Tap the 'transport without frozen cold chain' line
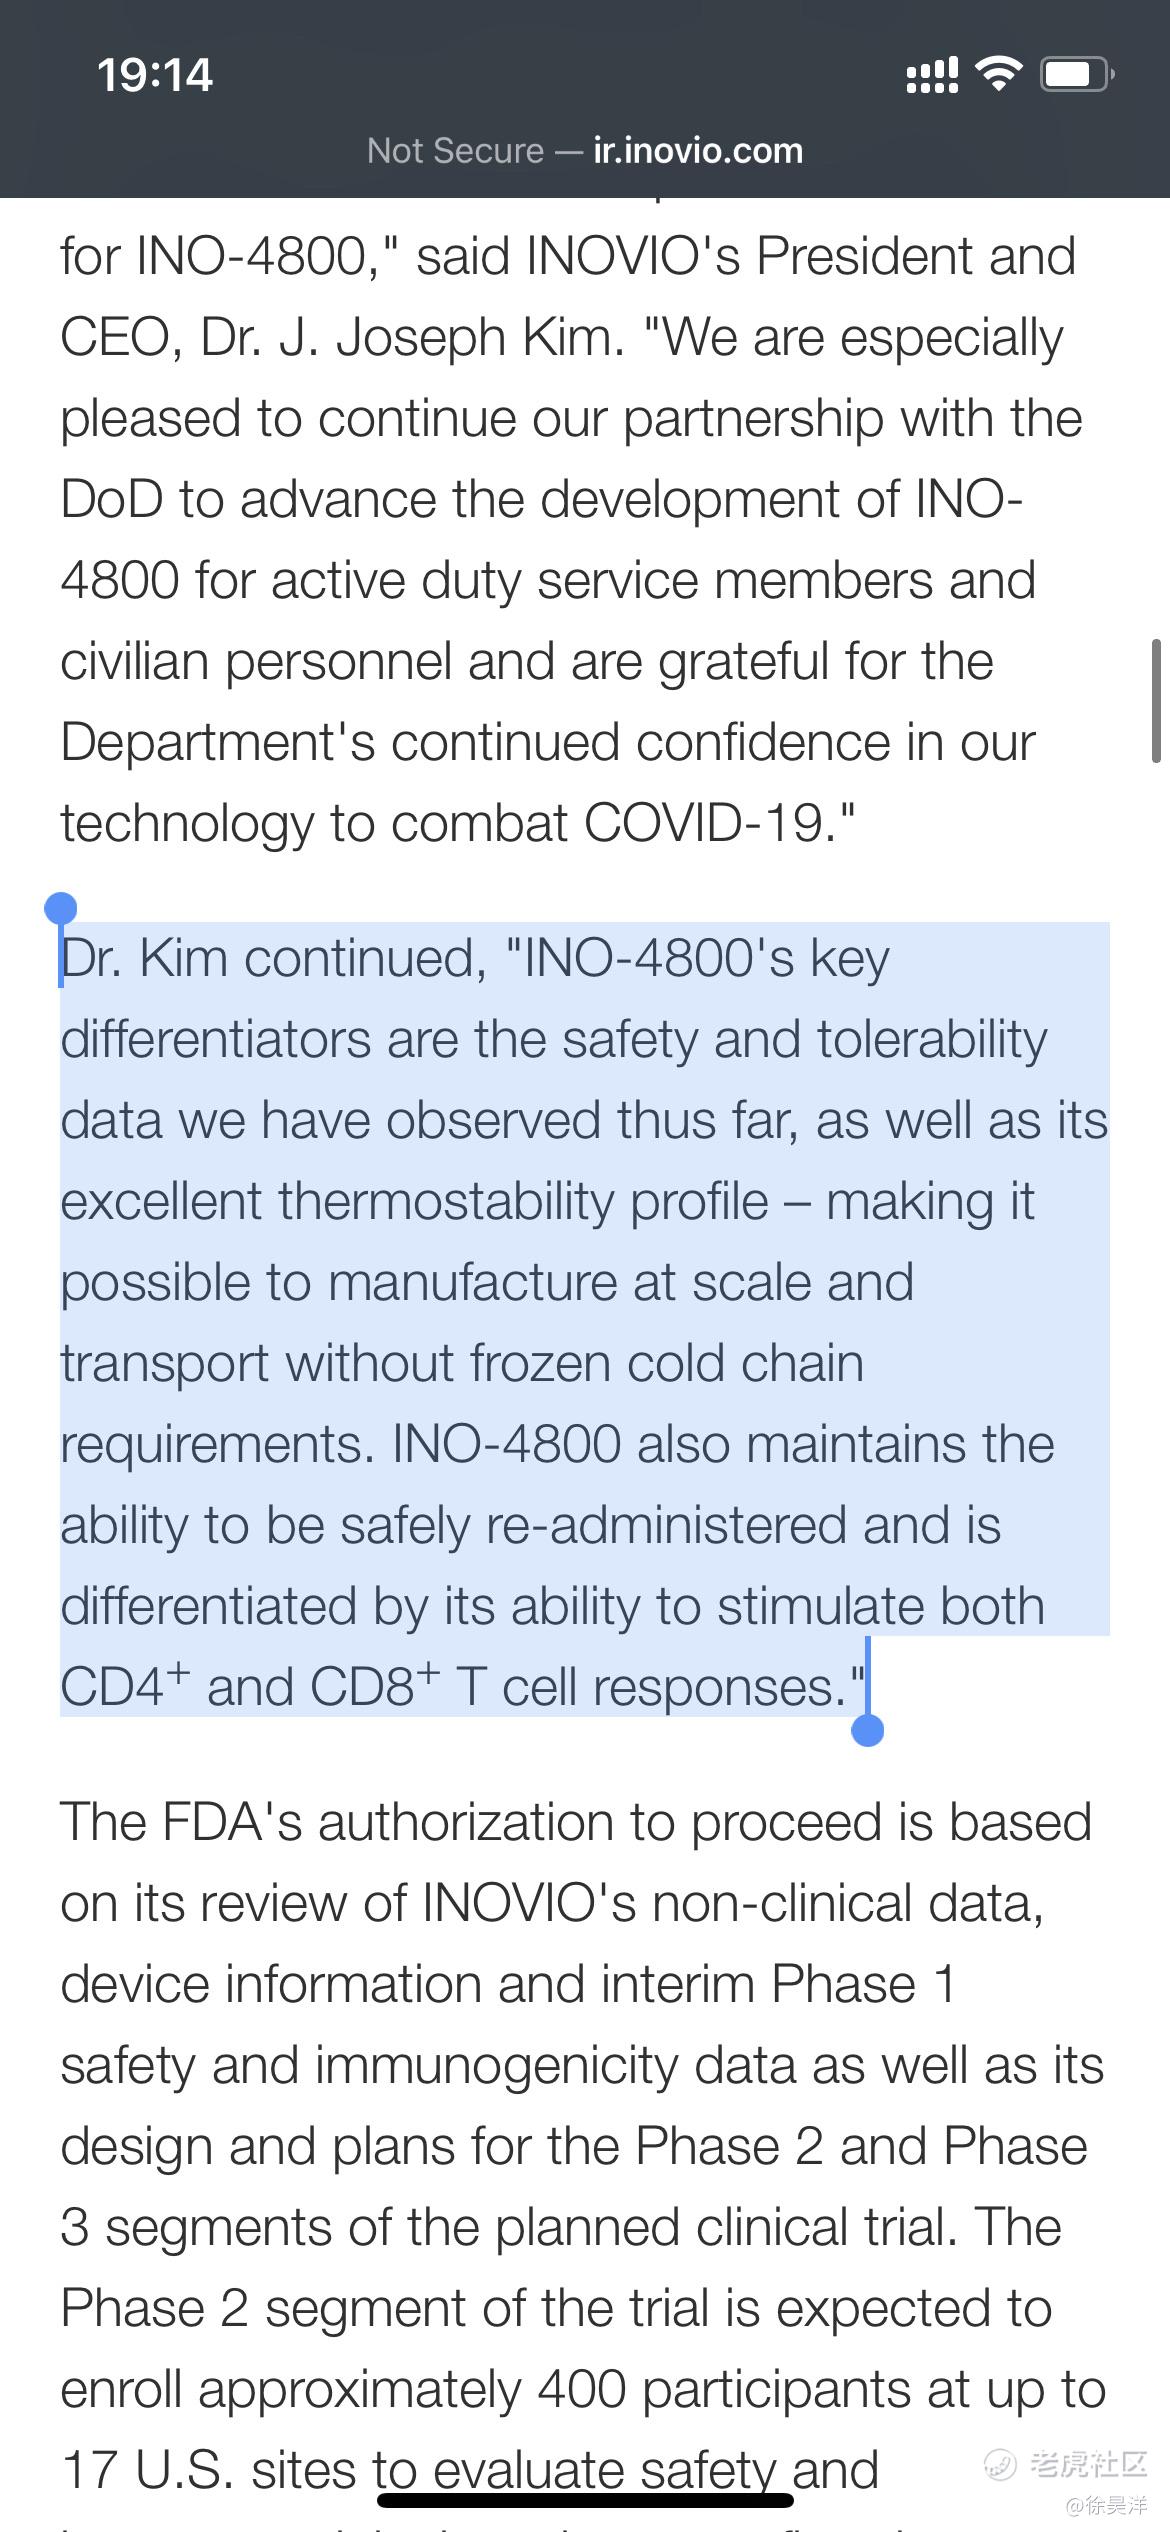This screenshot has width=1170, height=2532. point(462,1363)
